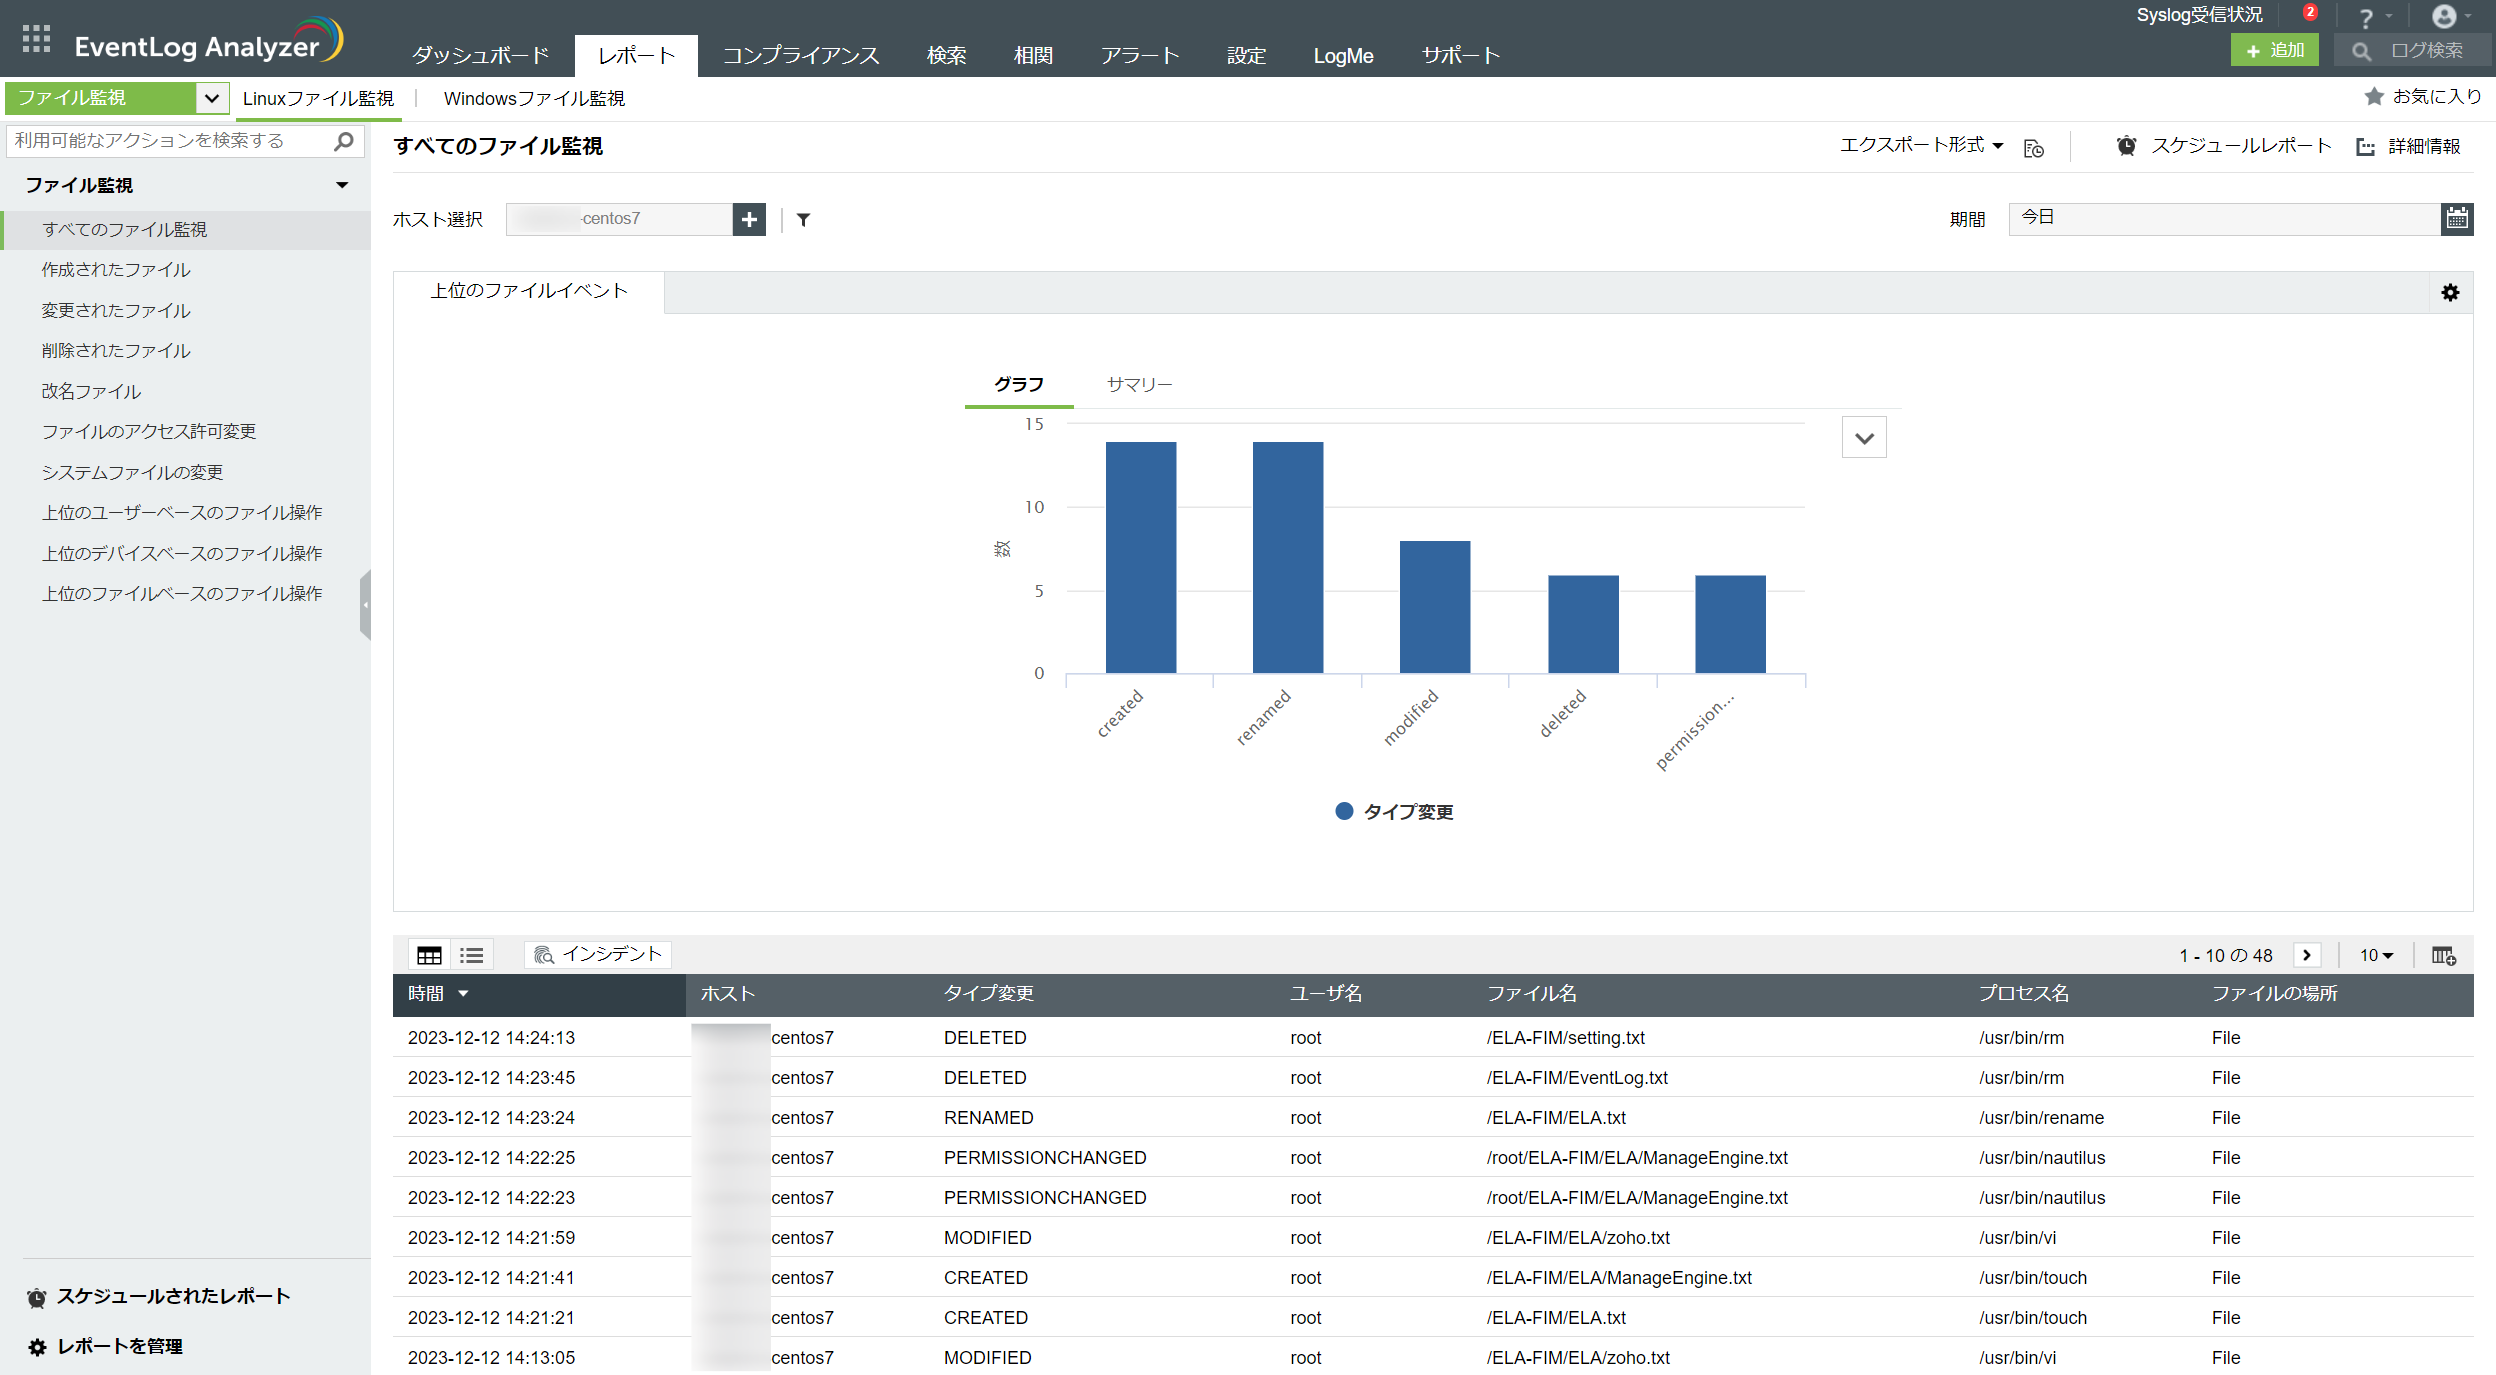Switch to the サマリー chart tab
Image resolution: width=2496 pixels, height=1375 pixels.
pyautogui.click(x=1138, y=385)
